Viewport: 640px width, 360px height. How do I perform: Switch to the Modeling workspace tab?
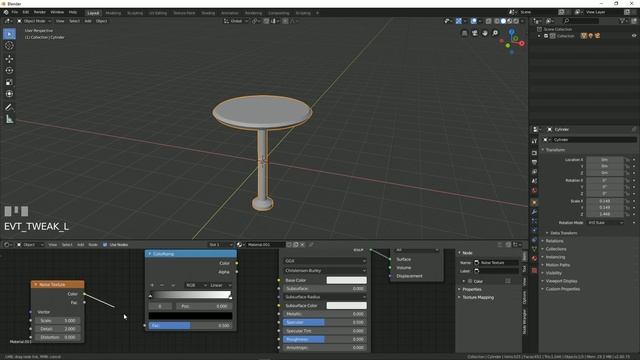coord(113,13)
